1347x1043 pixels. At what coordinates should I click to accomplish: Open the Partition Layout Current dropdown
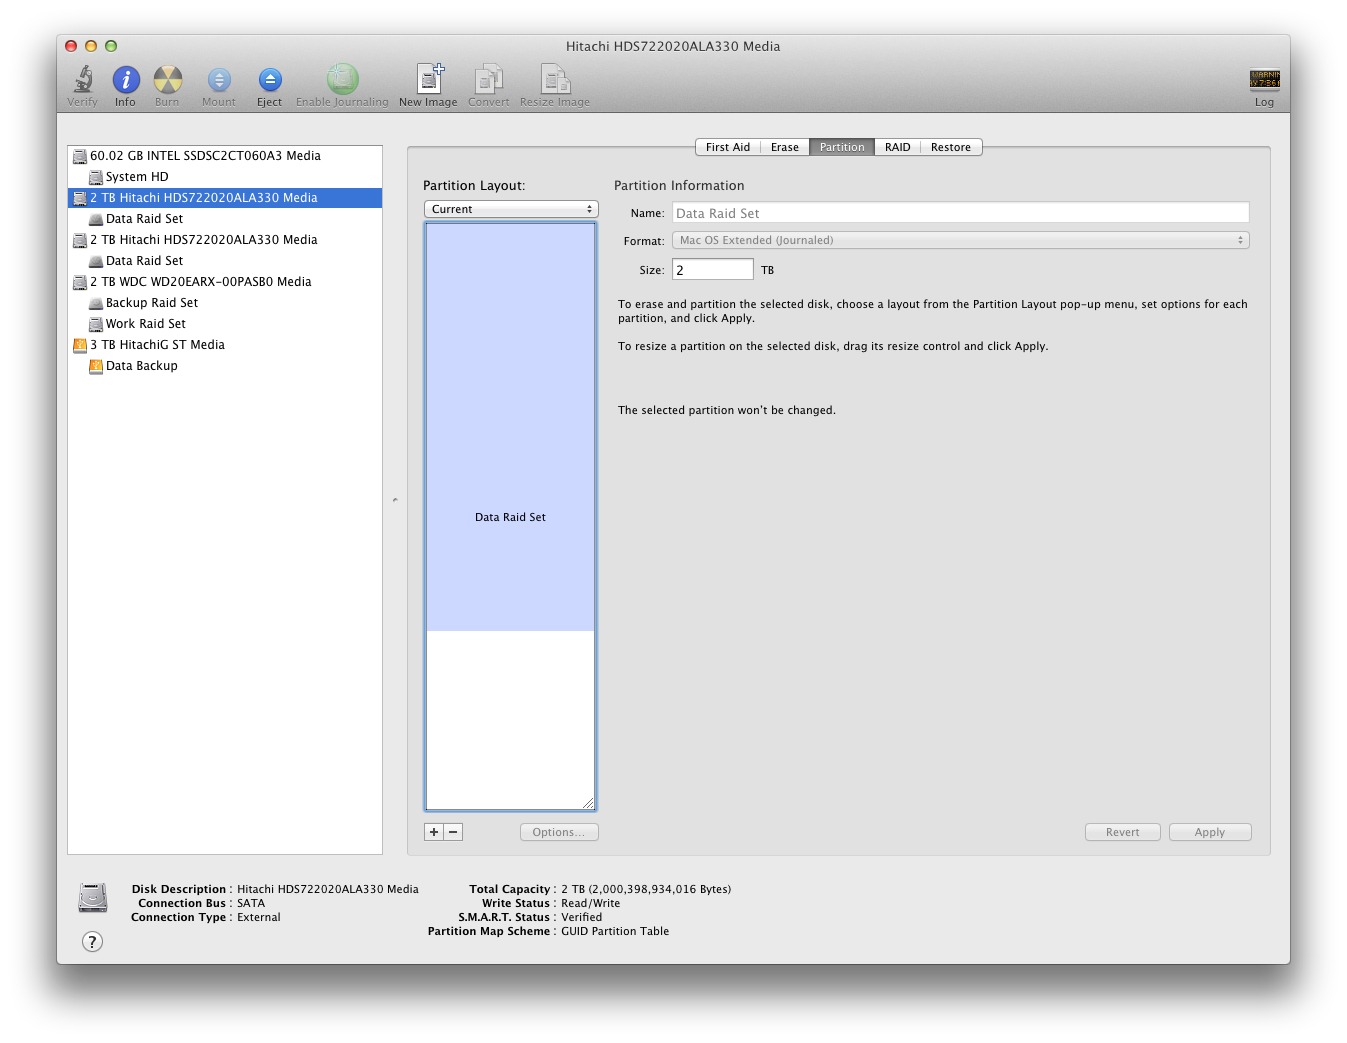tap(511, 209)
